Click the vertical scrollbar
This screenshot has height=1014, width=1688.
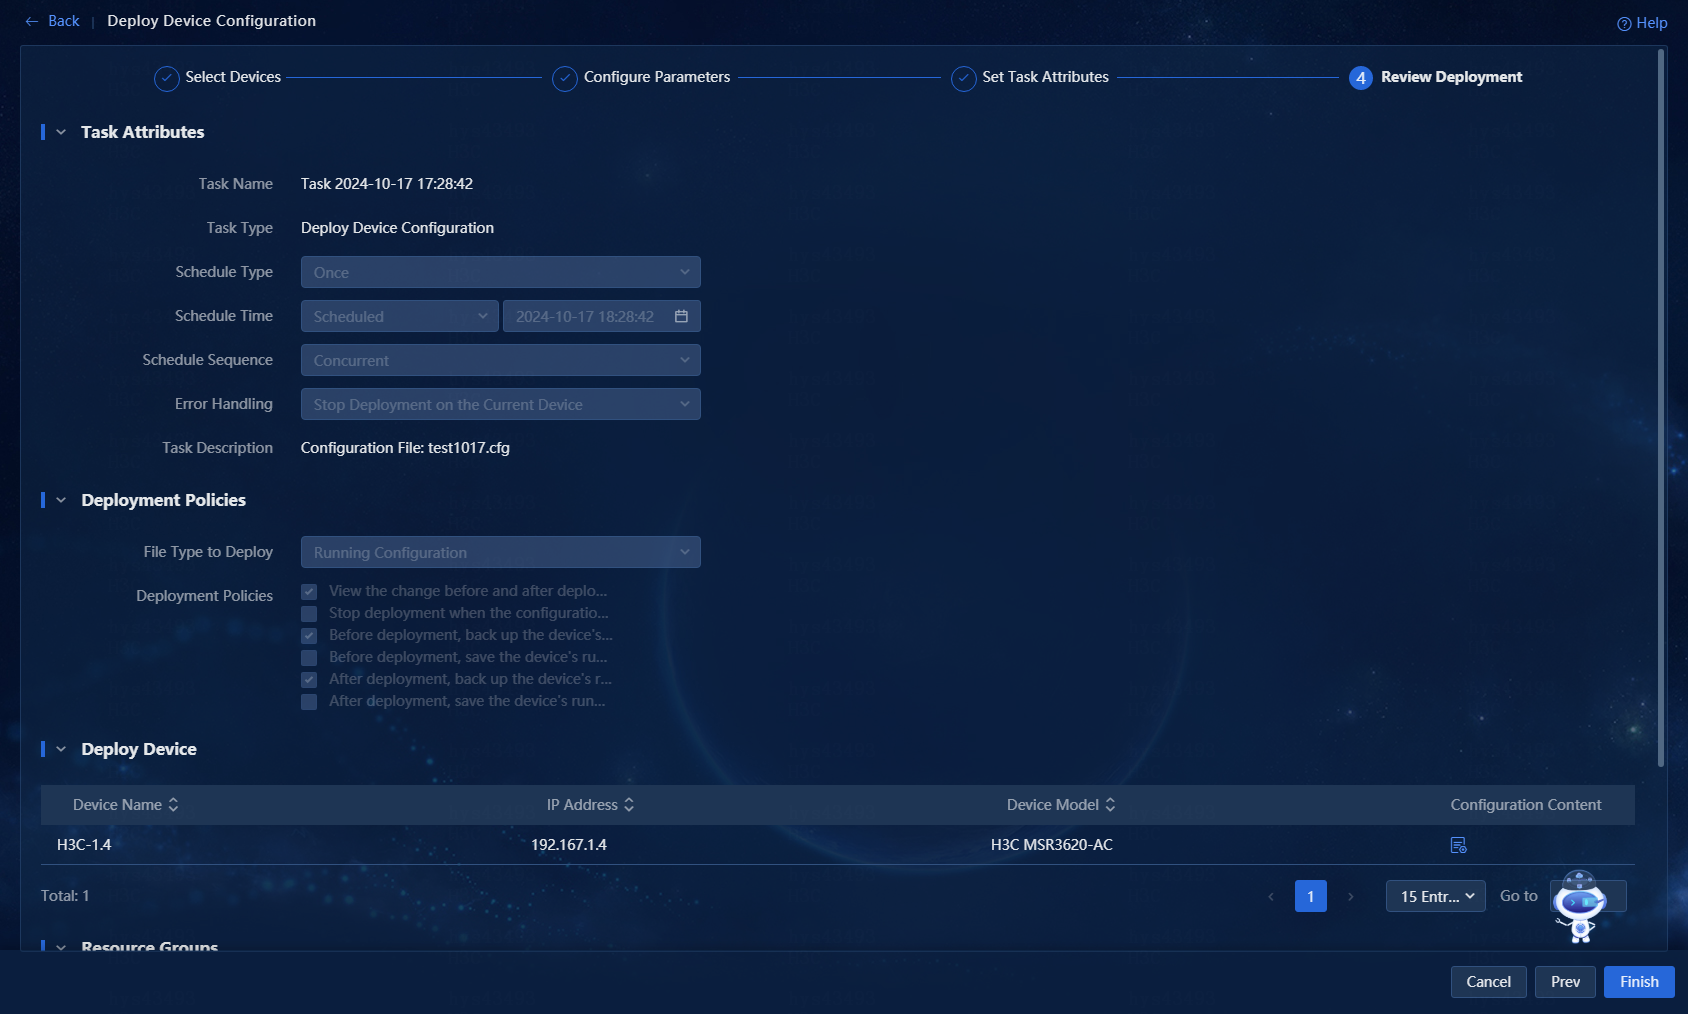[1661, 408]
